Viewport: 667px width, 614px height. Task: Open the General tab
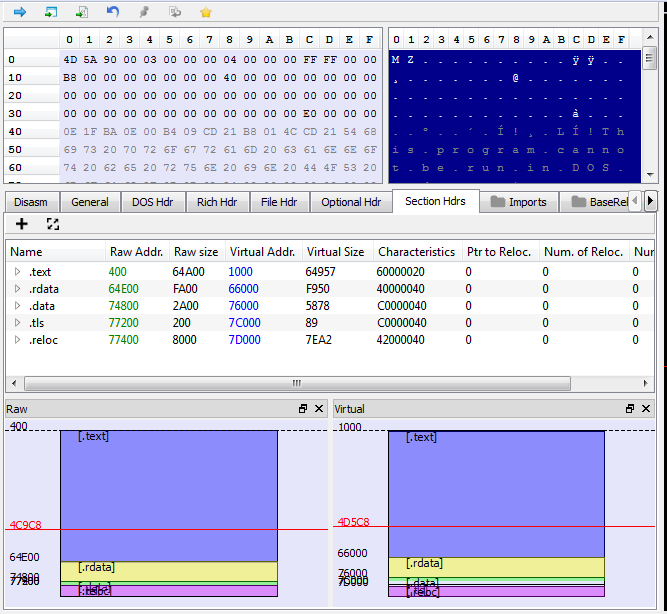tap(90, 202)
